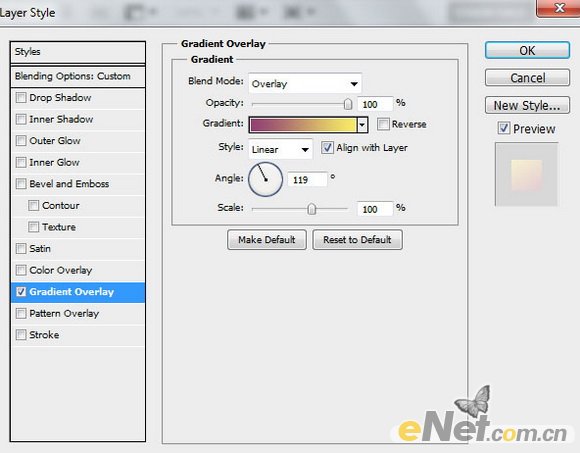Click Make Default button
Image resolution: width=580 pixels, height=453 pixels.
pyautogui.click(x=267, y=240)
